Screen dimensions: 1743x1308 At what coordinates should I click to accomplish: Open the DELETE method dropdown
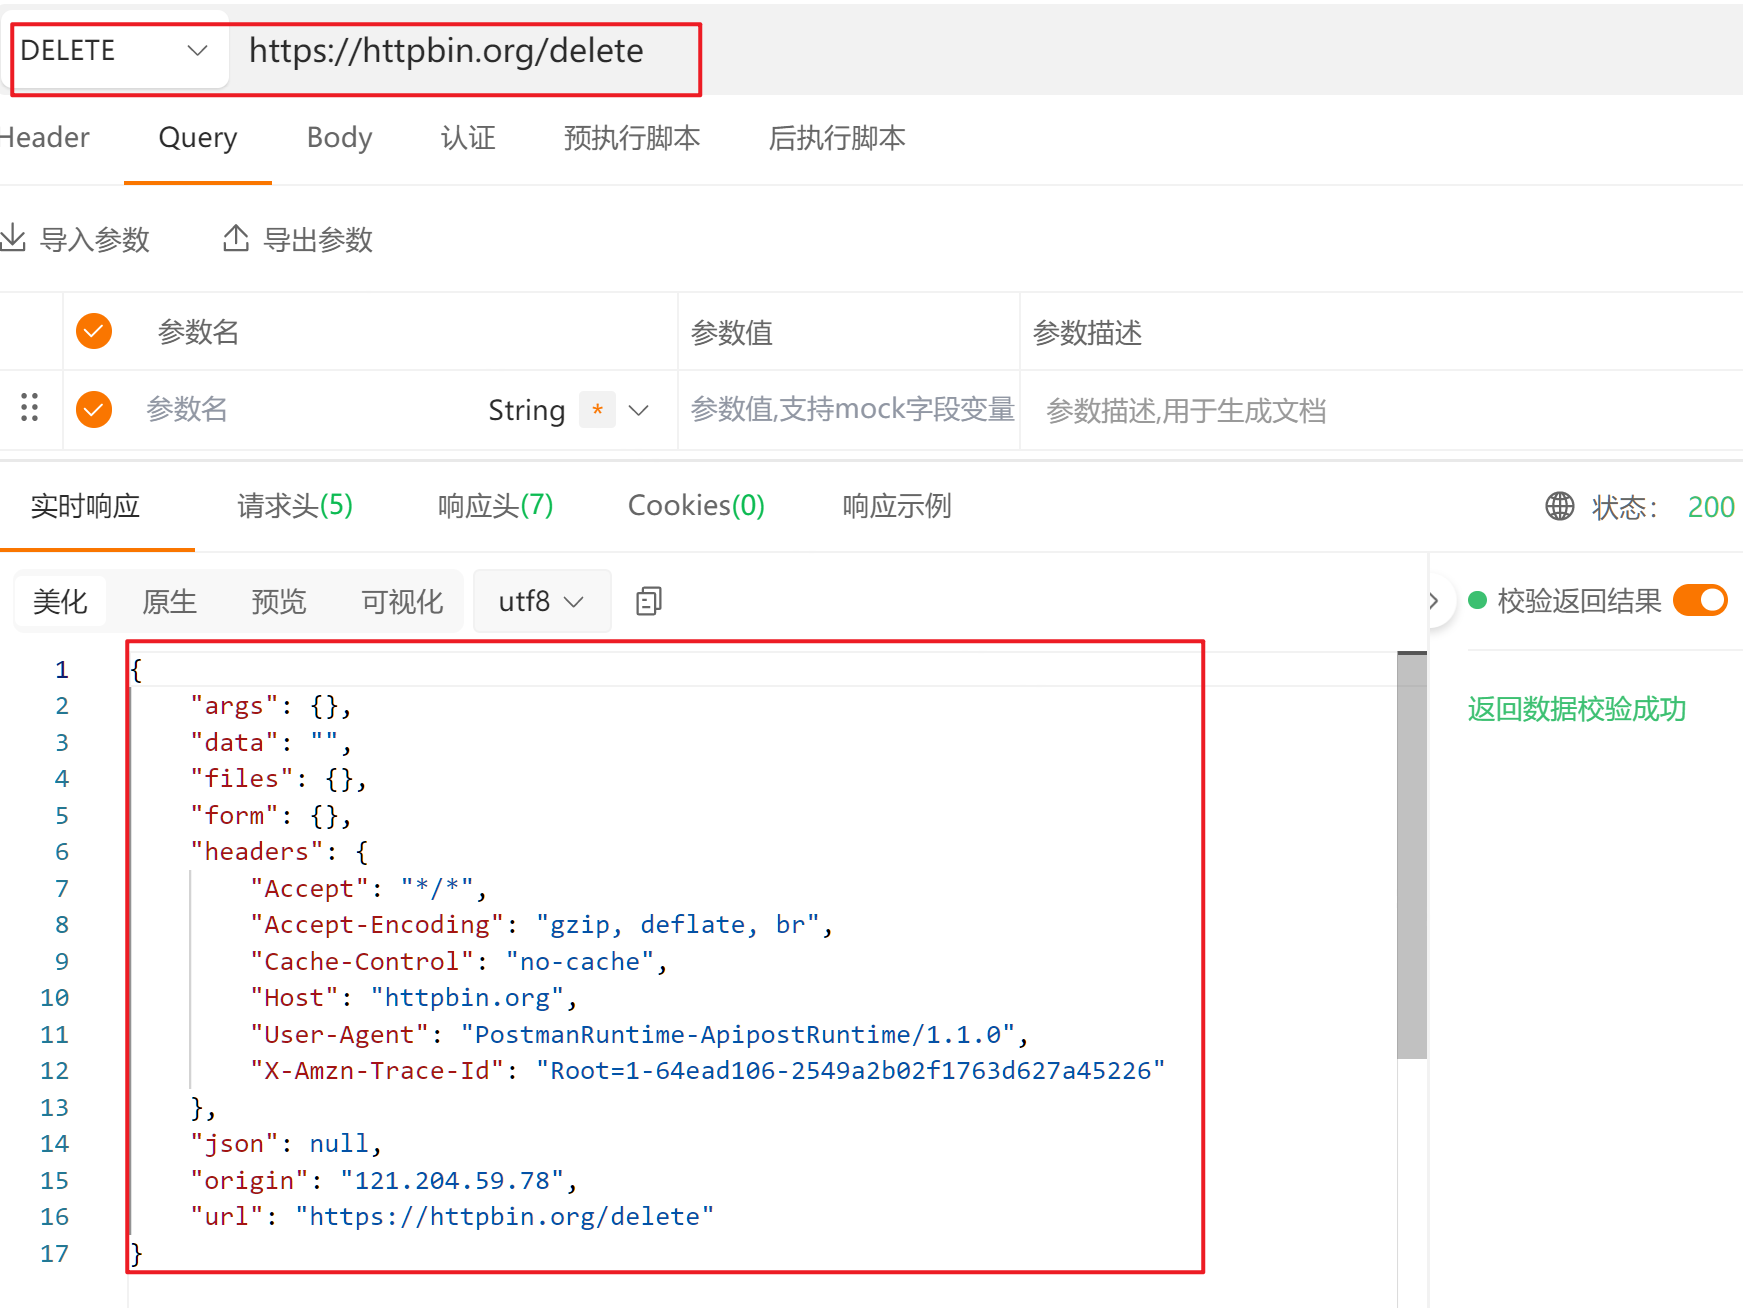[x=116, y=50]
